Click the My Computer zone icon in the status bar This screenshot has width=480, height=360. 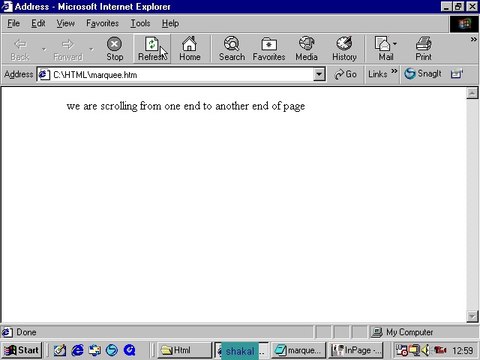tap(377, 332)
